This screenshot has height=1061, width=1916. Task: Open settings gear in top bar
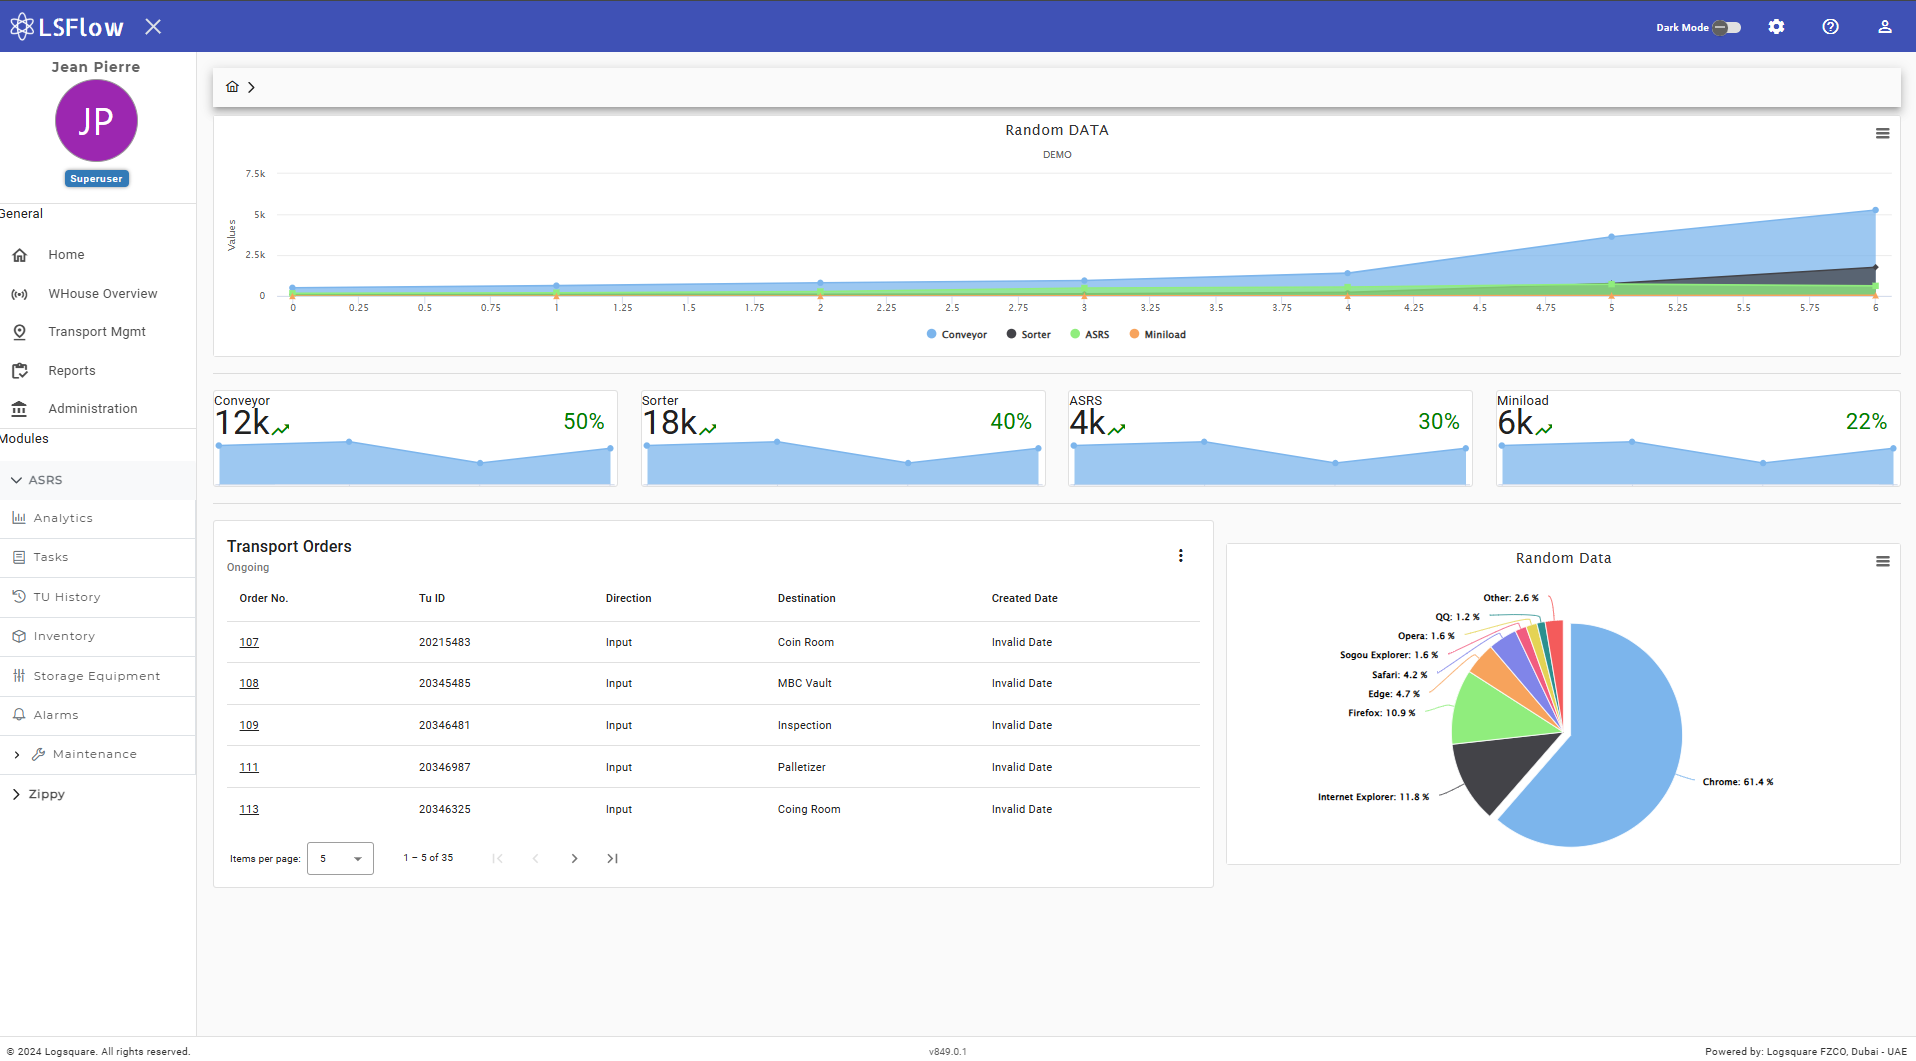pyautogui.click(x=1776, y=27)
